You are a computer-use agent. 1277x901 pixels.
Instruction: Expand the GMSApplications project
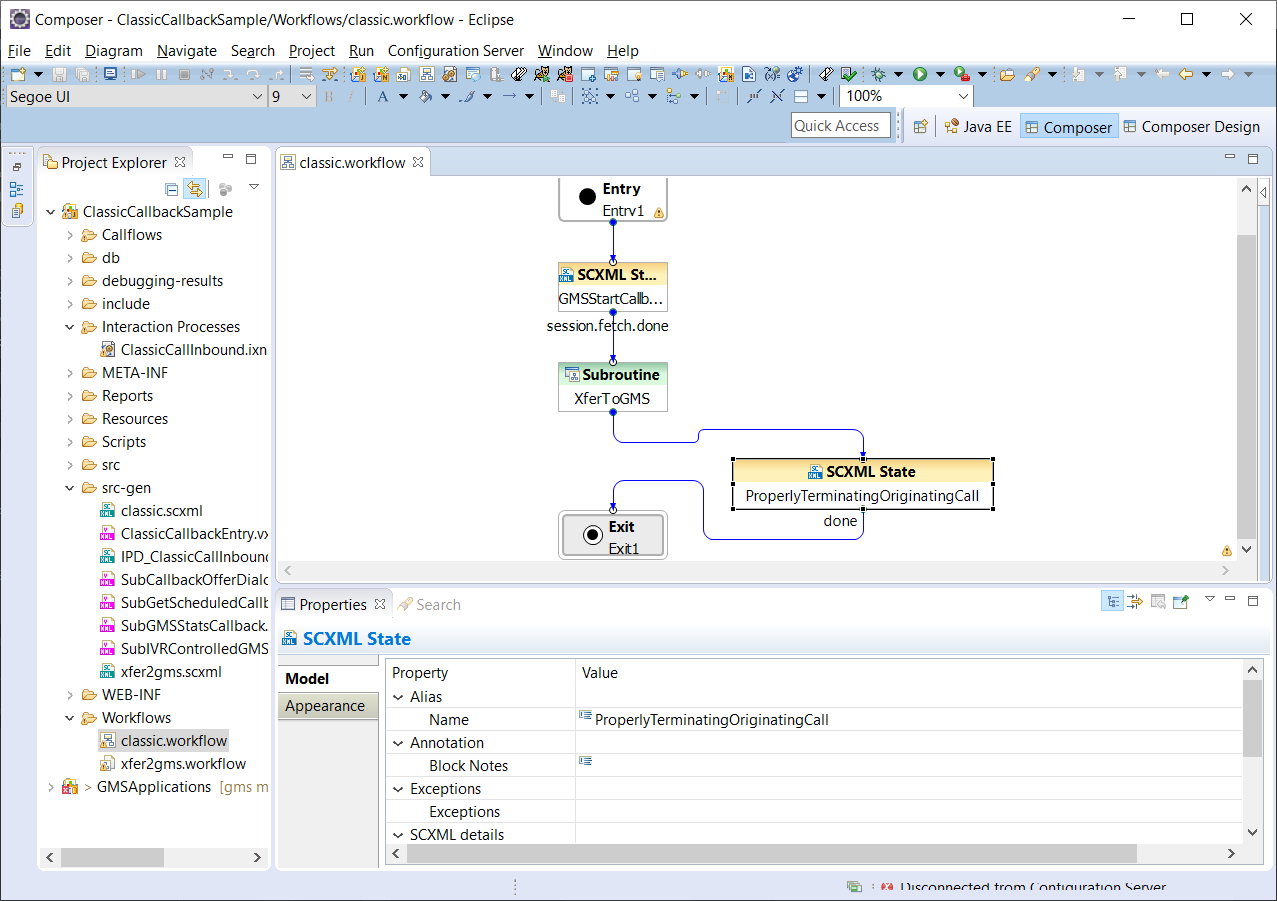coord(51,787)
